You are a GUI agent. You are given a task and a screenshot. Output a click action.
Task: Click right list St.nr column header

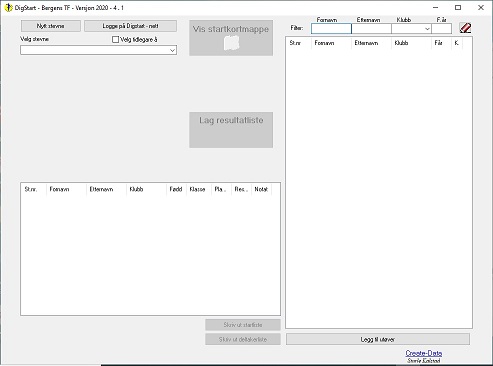(x=299, y=43)
